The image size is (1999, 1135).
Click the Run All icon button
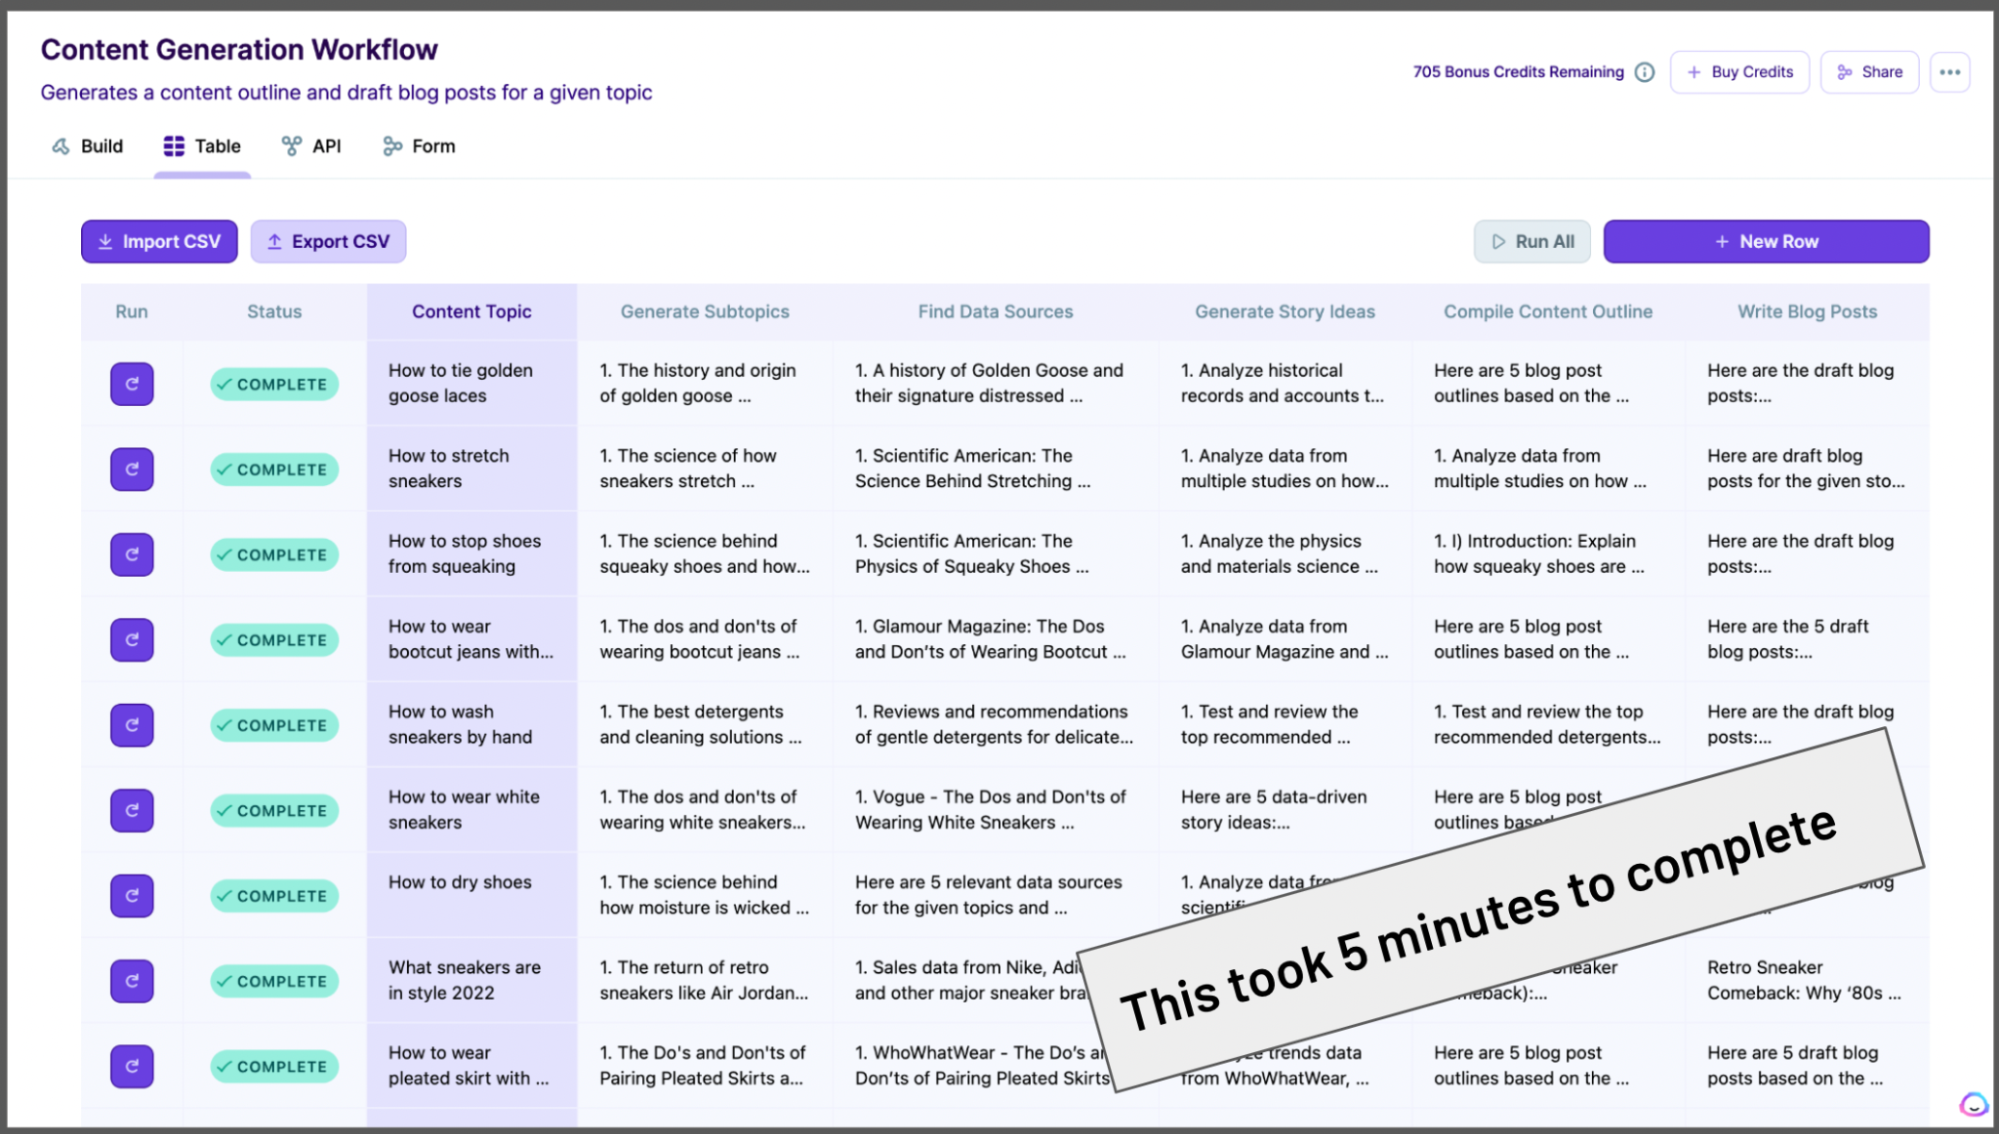1498,242
